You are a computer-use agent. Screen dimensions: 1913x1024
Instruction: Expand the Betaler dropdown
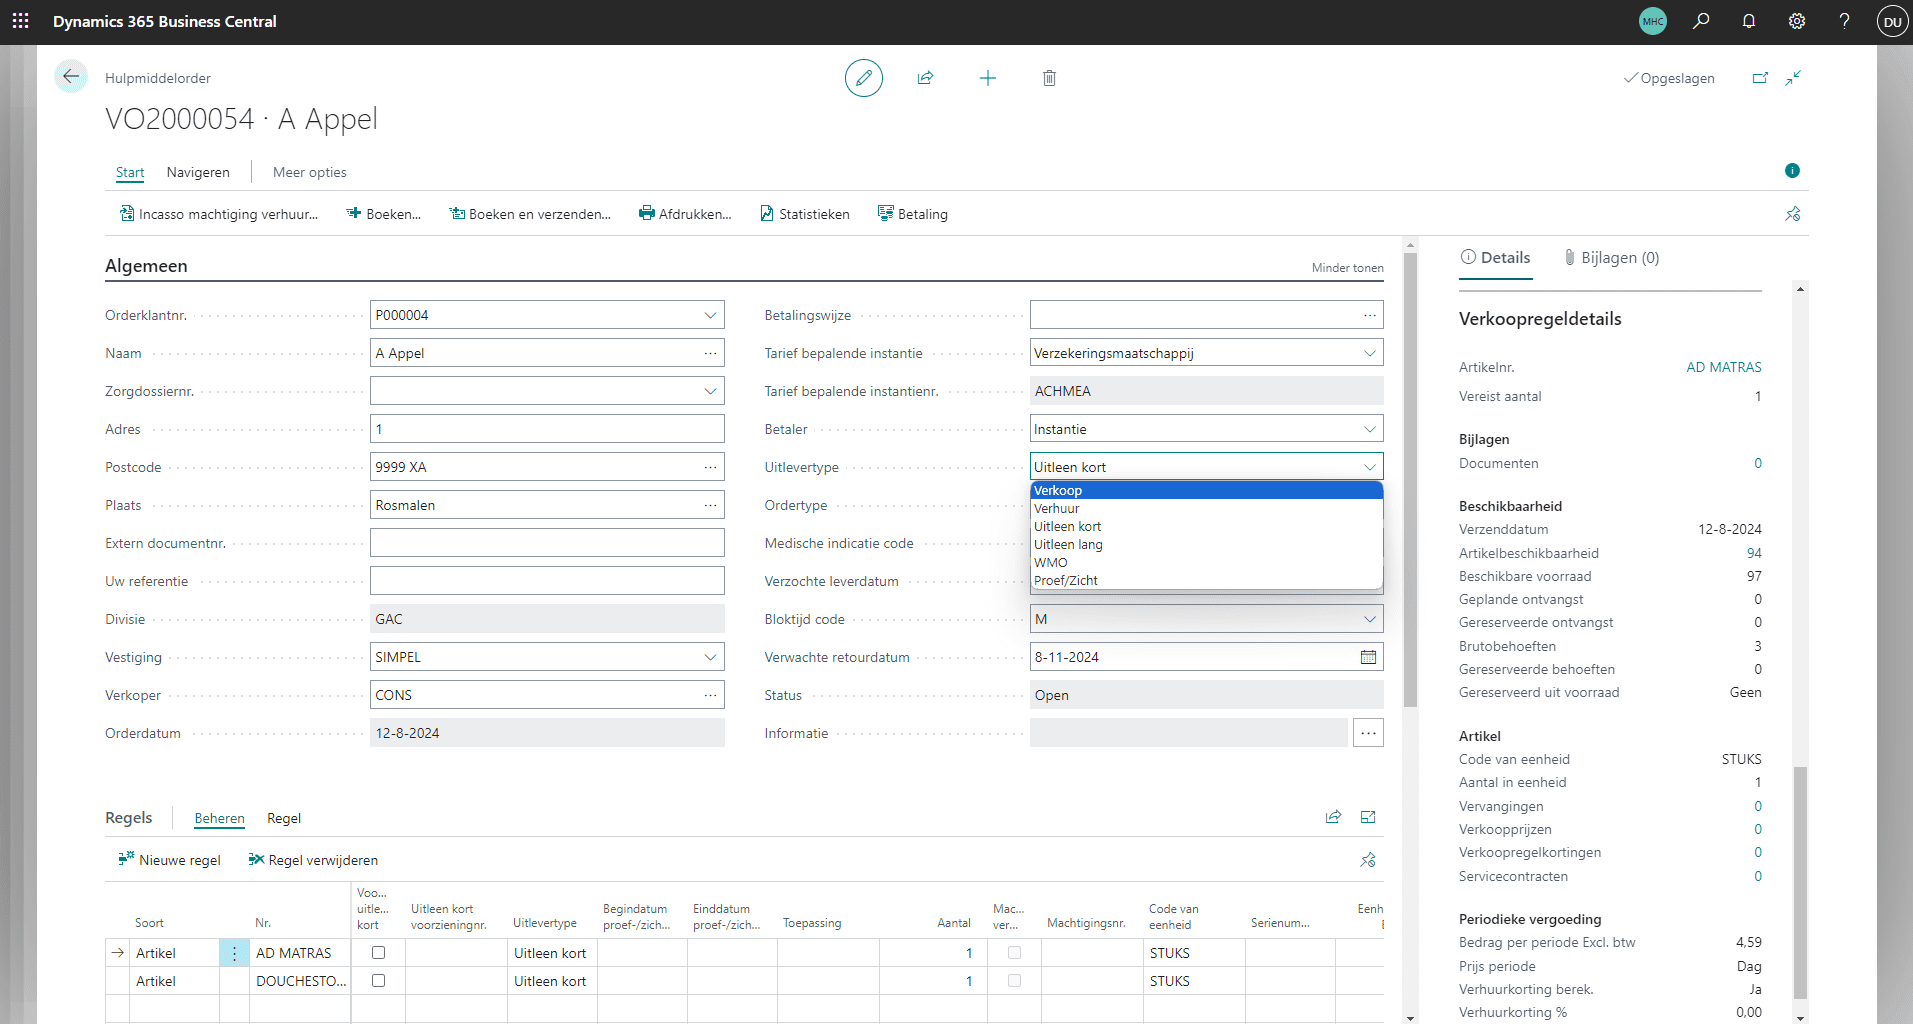click(1369, 429)
